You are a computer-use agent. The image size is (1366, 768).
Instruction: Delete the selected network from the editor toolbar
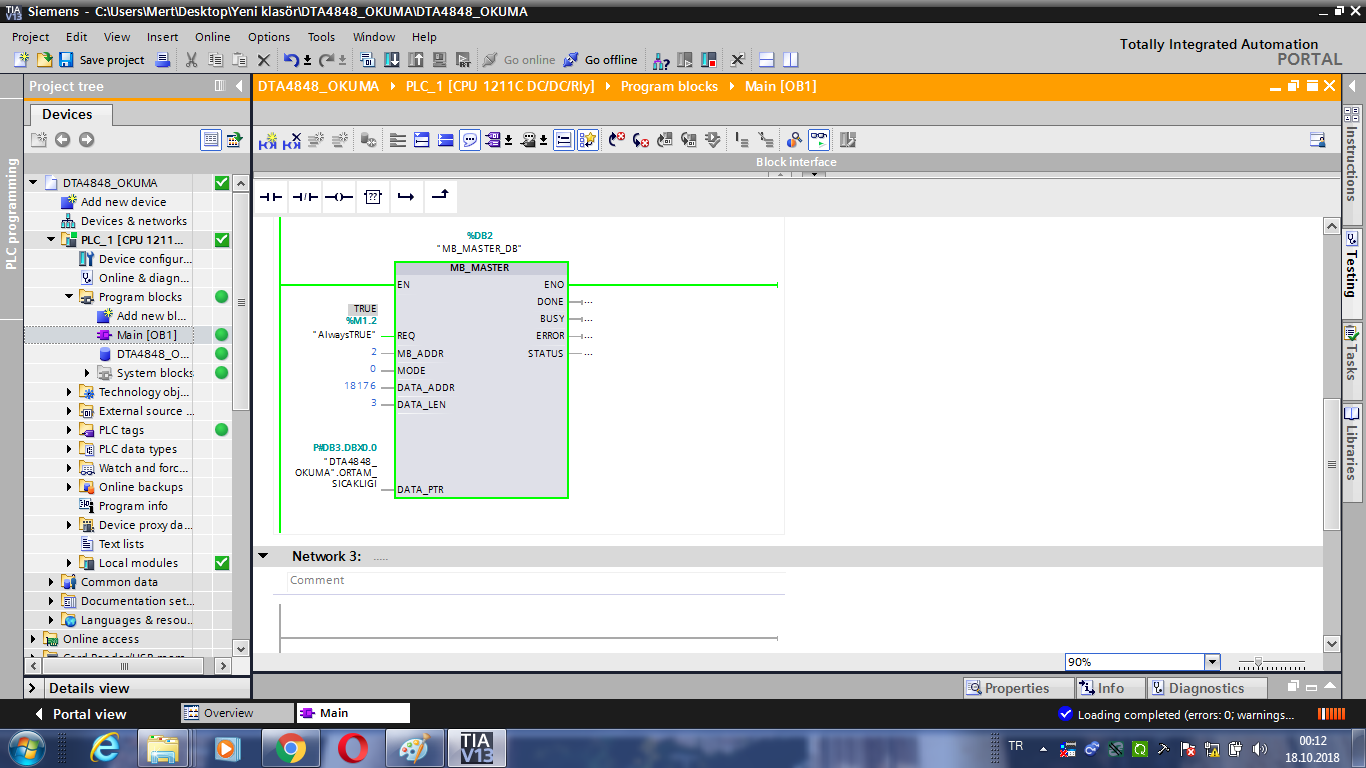click(292, 141)
